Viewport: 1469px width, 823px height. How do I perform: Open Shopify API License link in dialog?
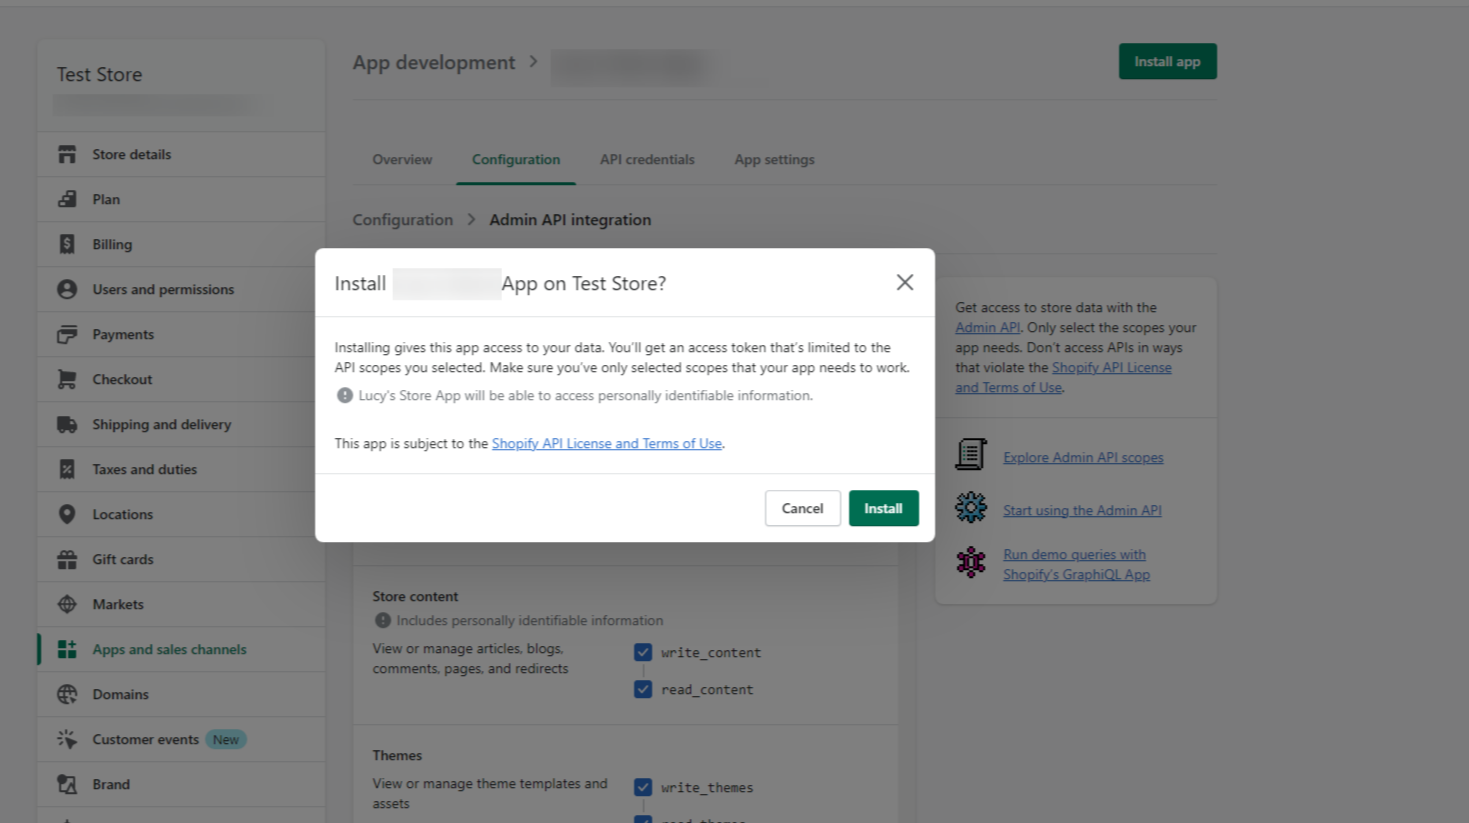[x=607, y=443]
